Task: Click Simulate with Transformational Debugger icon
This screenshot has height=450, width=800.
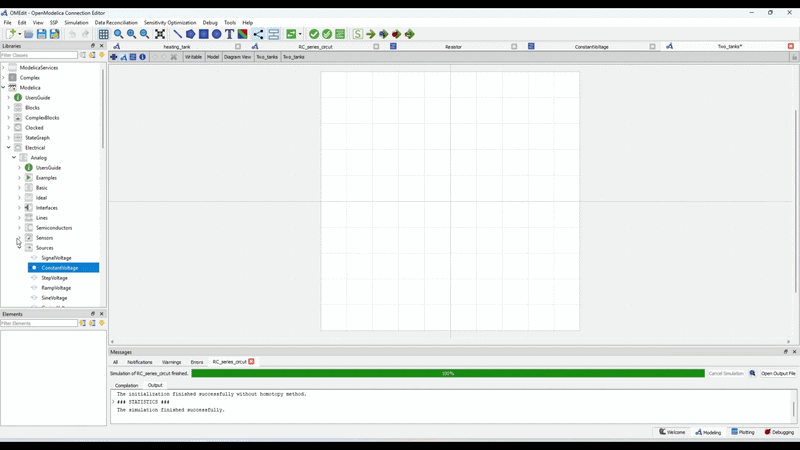Action: [x=384, y=34]
